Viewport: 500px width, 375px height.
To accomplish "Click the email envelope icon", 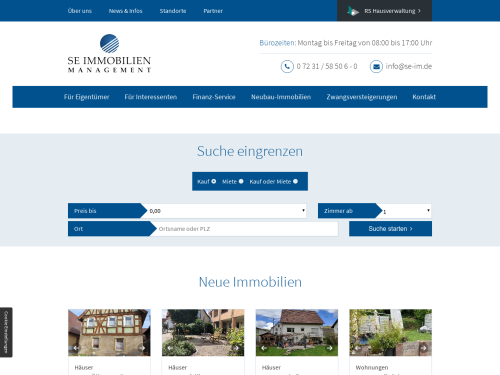I will [376, 67].
